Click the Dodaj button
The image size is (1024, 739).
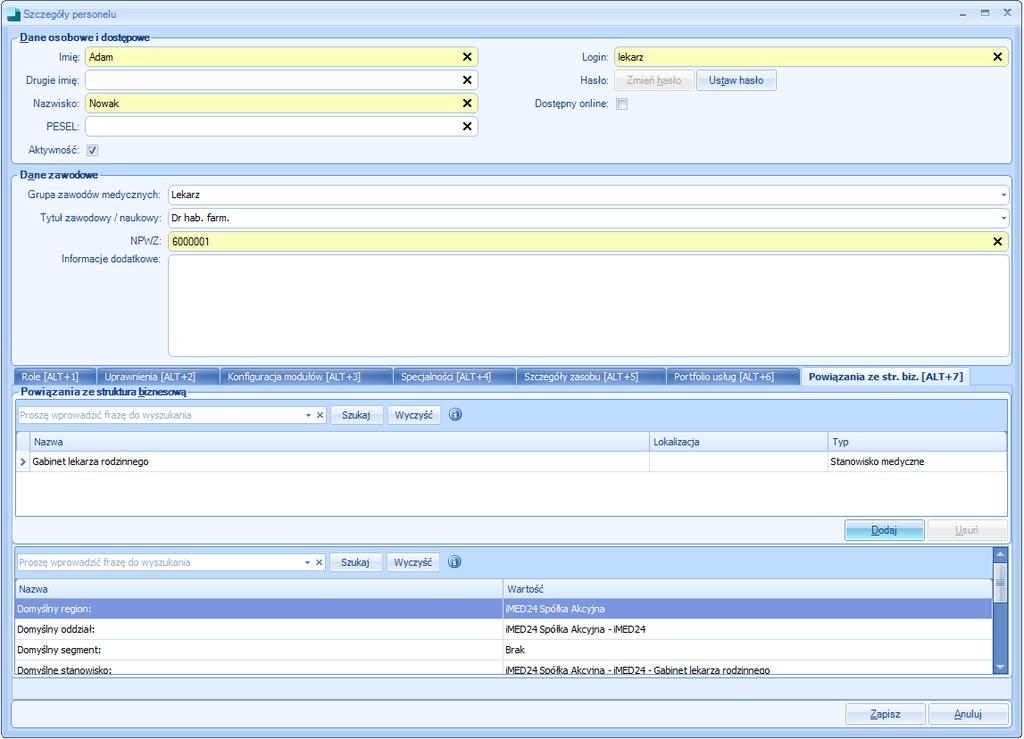884,530
